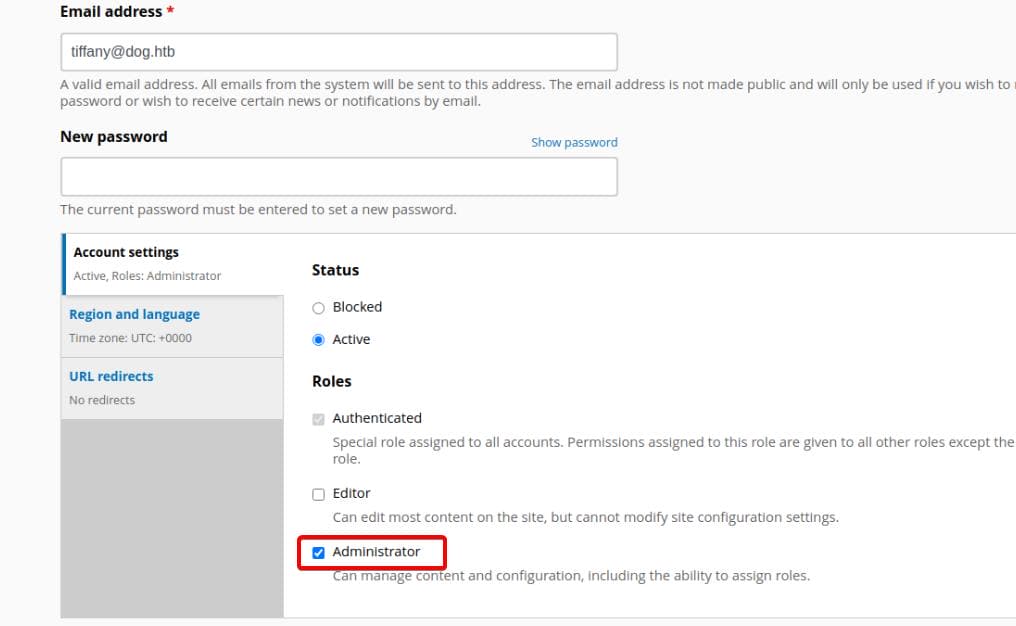This screenshot has height=626, width=1016.
Task: Focus the New password input box
Action: point(339,176)
